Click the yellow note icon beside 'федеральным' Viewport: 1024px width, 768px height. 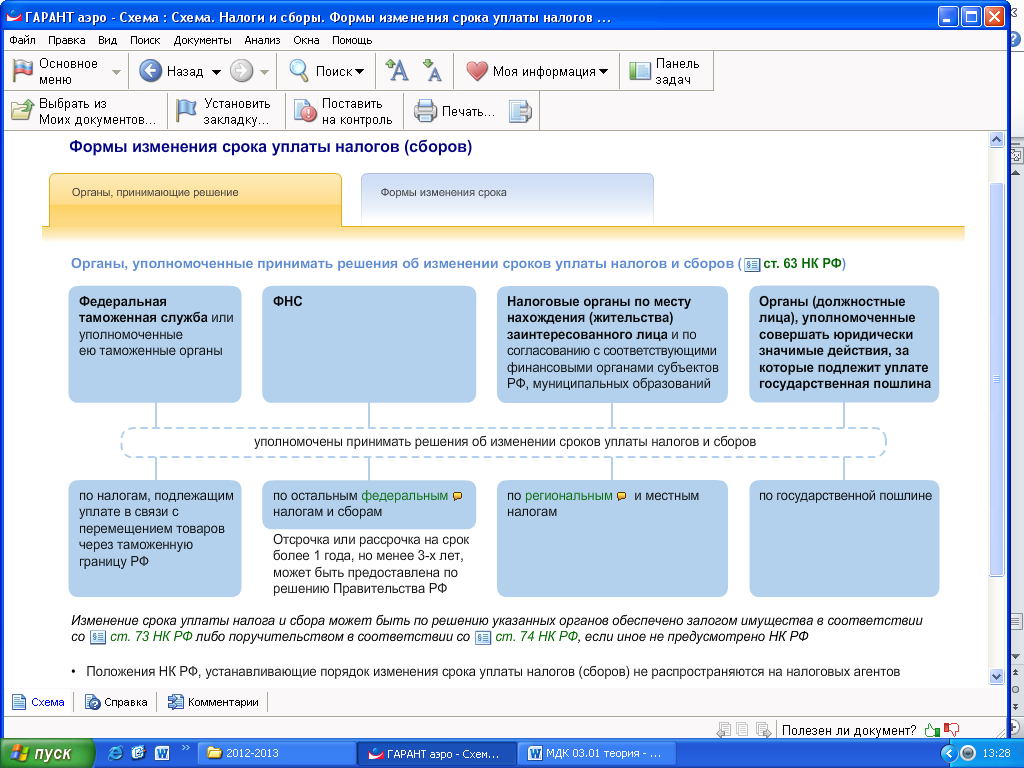tap(458, 496)
